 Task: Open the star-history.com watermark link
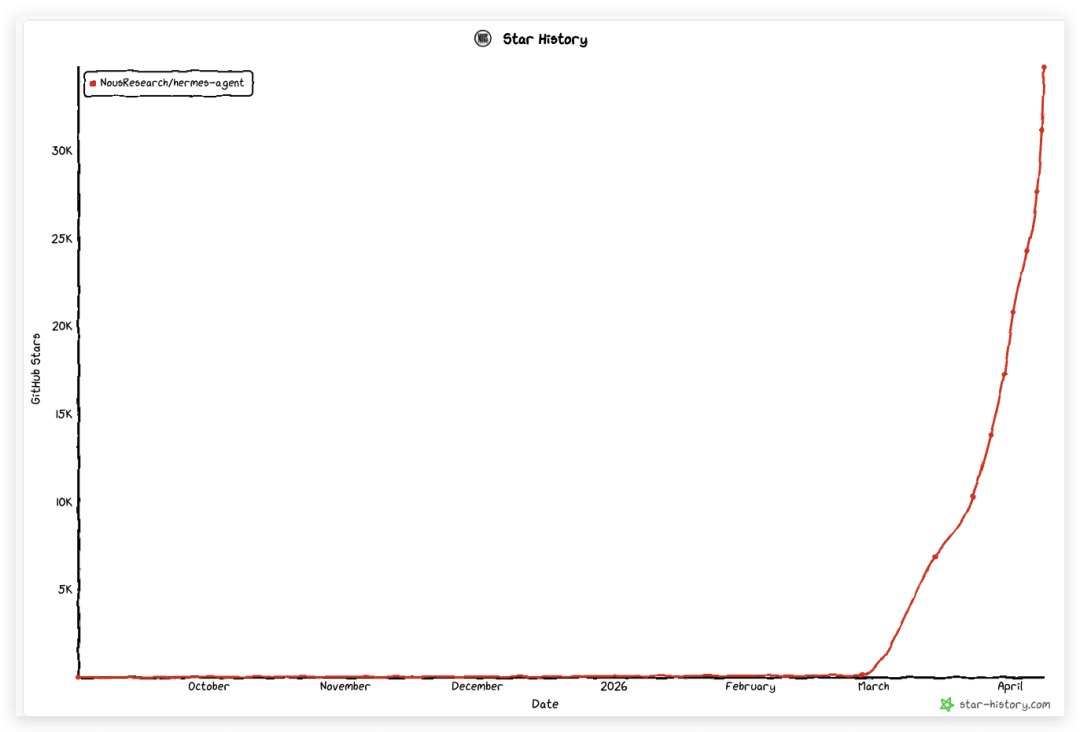(x=1004, y=704)
